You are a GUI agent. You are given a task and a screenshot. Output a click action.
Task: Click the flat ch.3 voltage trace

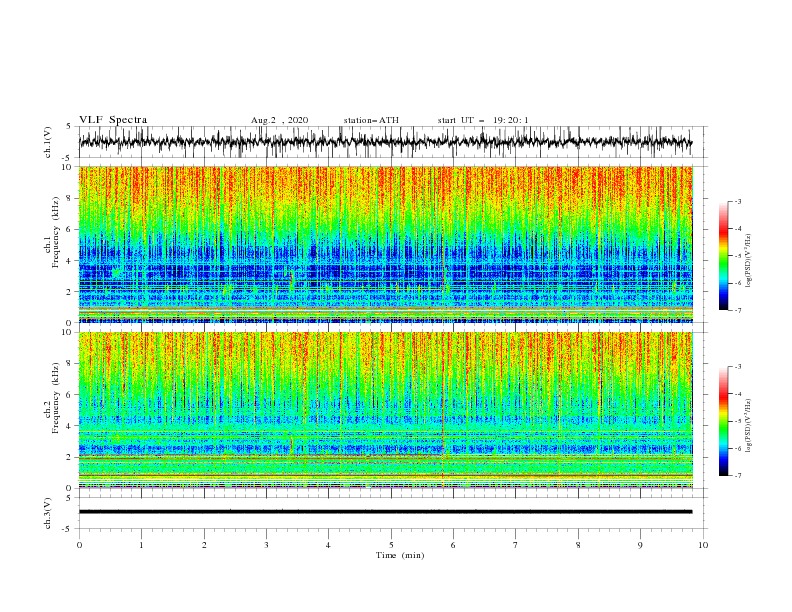click(385, 512)
